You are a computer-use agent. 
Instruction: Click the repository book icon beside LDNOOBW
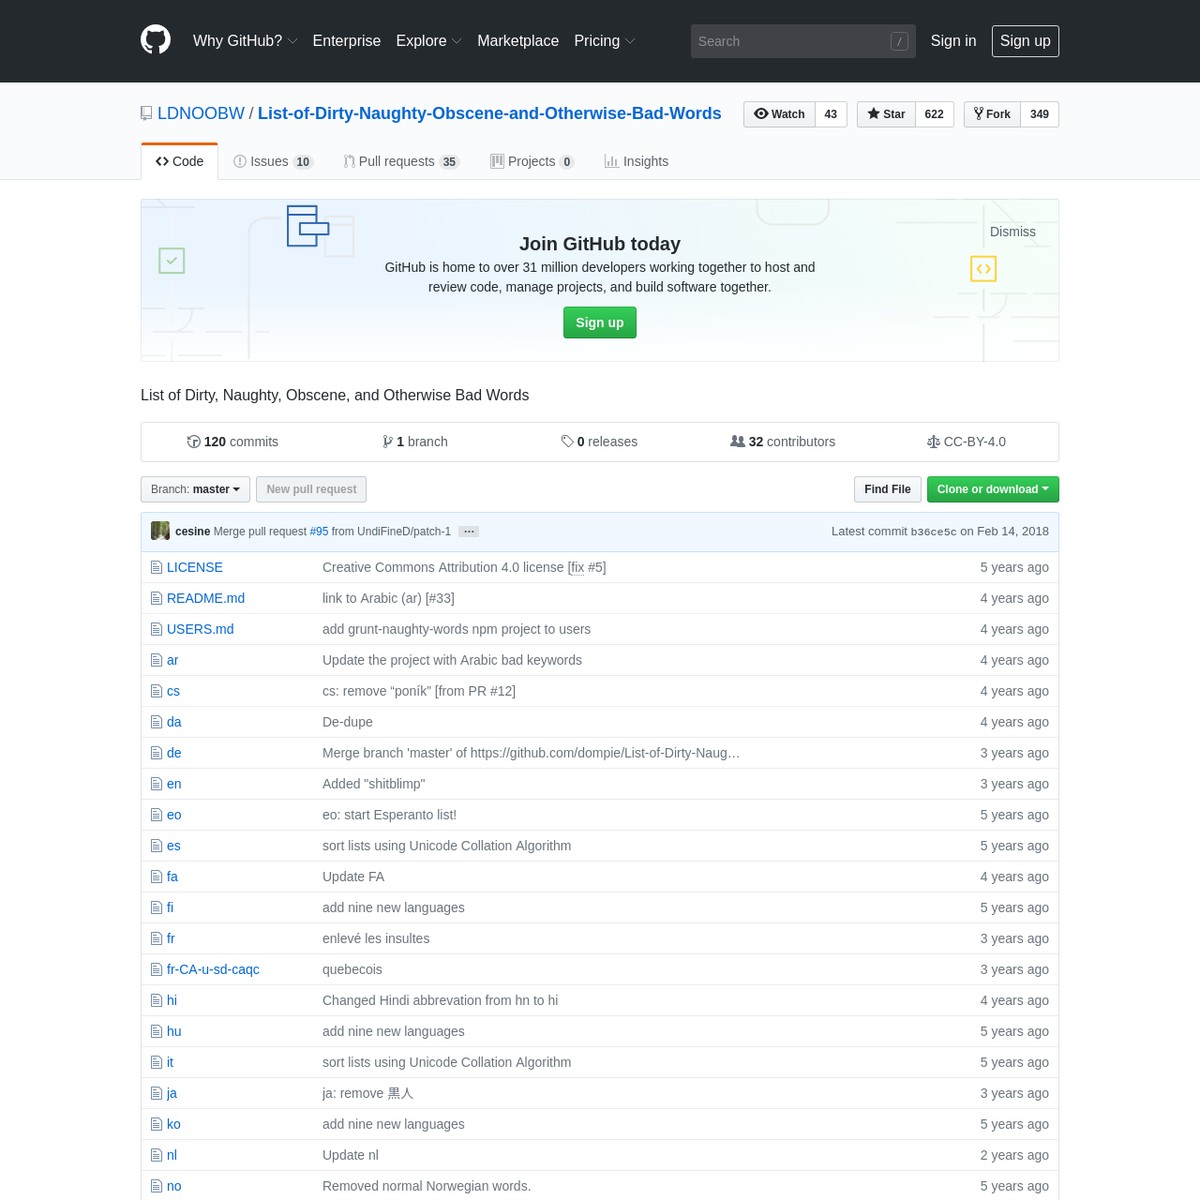[x=146, y=113]
